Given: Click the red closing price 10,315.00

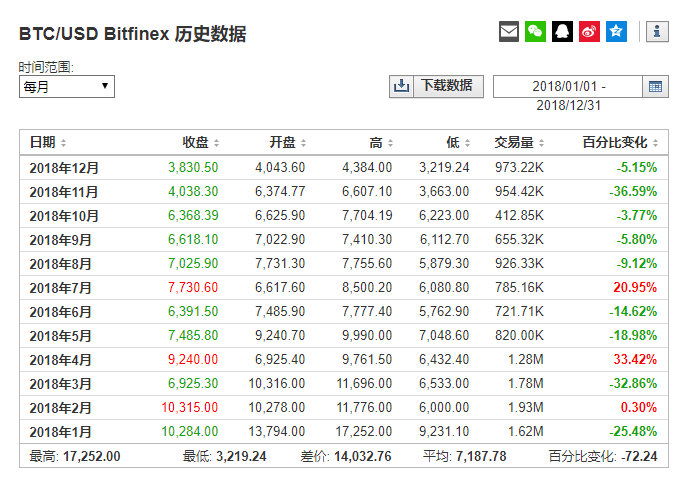Looking at the screenshot, I should [x=190, y=407].
